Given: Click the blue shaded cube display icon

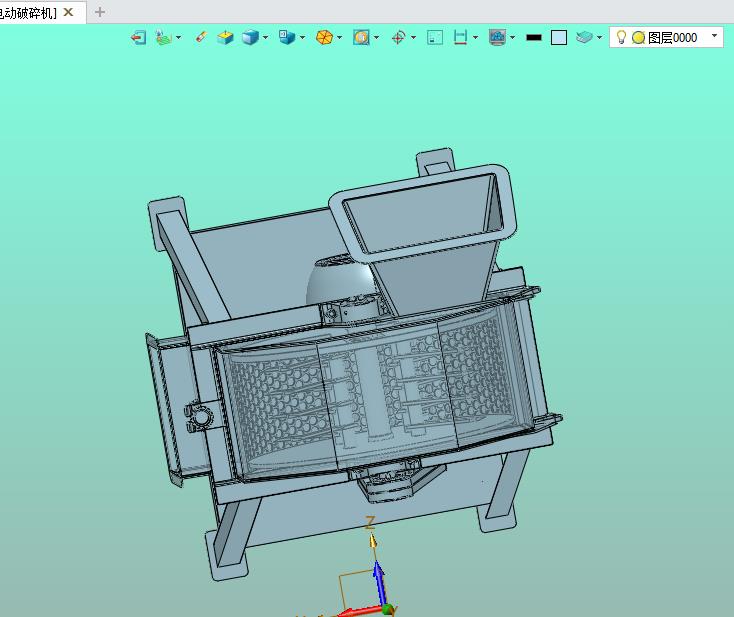Looking at the screenshot, I should point(250,37).
